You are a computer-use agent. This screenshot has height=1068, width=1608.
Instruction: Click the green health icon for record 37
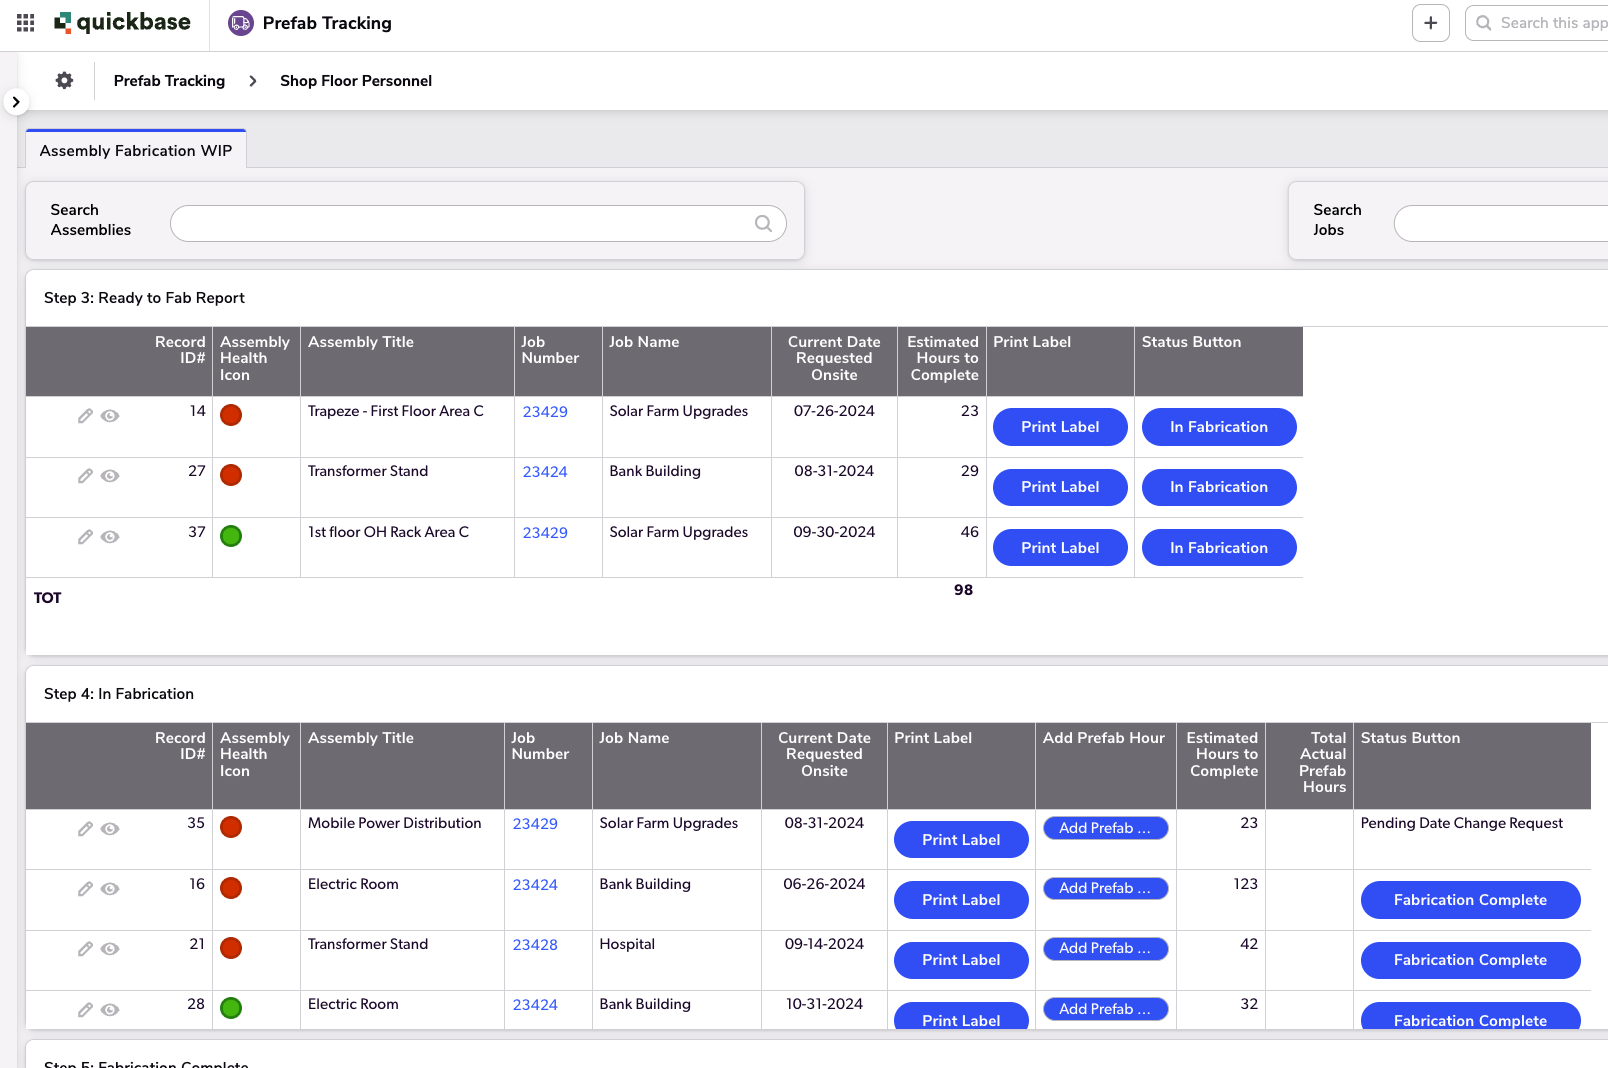pos(231,536)
